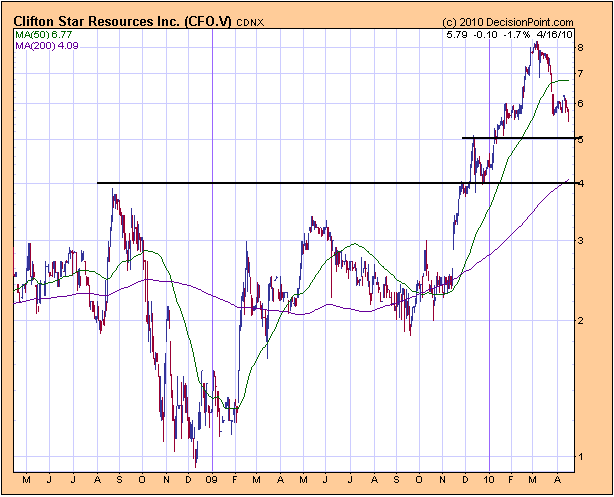Viewport: 614px width, 497px height.
Task: Click the 3 label on price axis
Action: click(x=580, y=240)
